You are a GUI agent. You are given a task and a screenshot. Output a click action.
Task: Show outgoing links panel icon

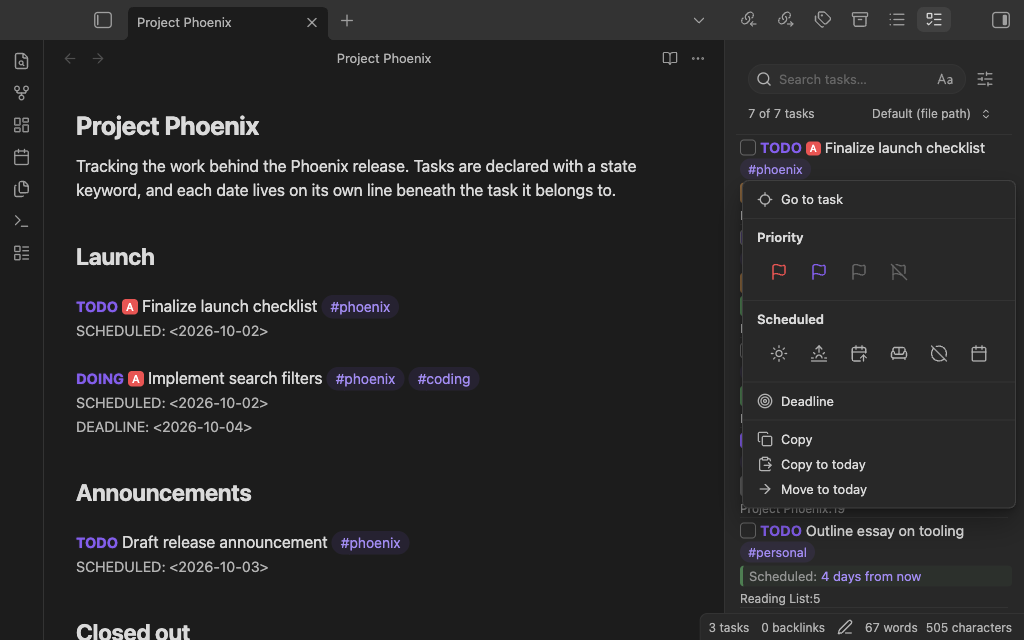(x=786, y=20)
